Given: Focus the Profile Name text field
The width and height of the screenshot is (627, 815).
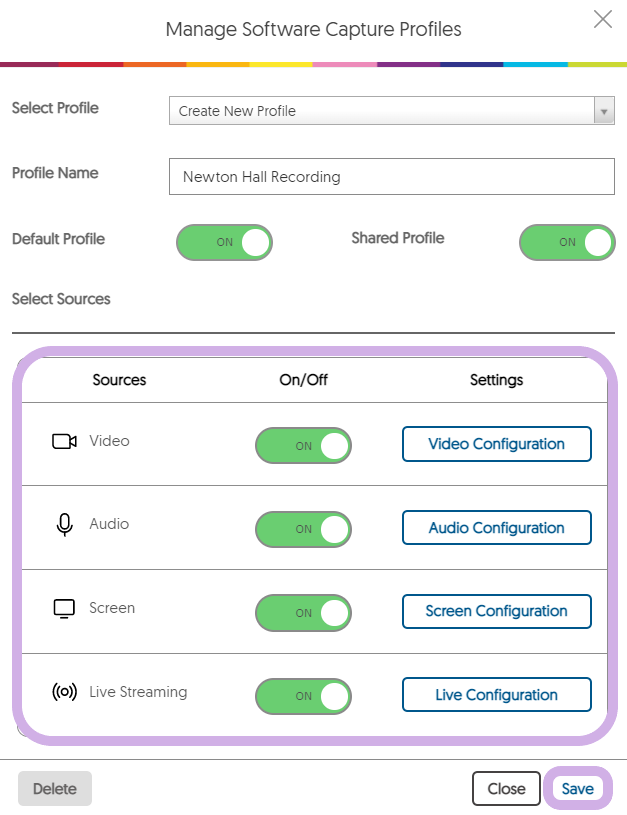Looking at the screenshot, I should [391, 177].
